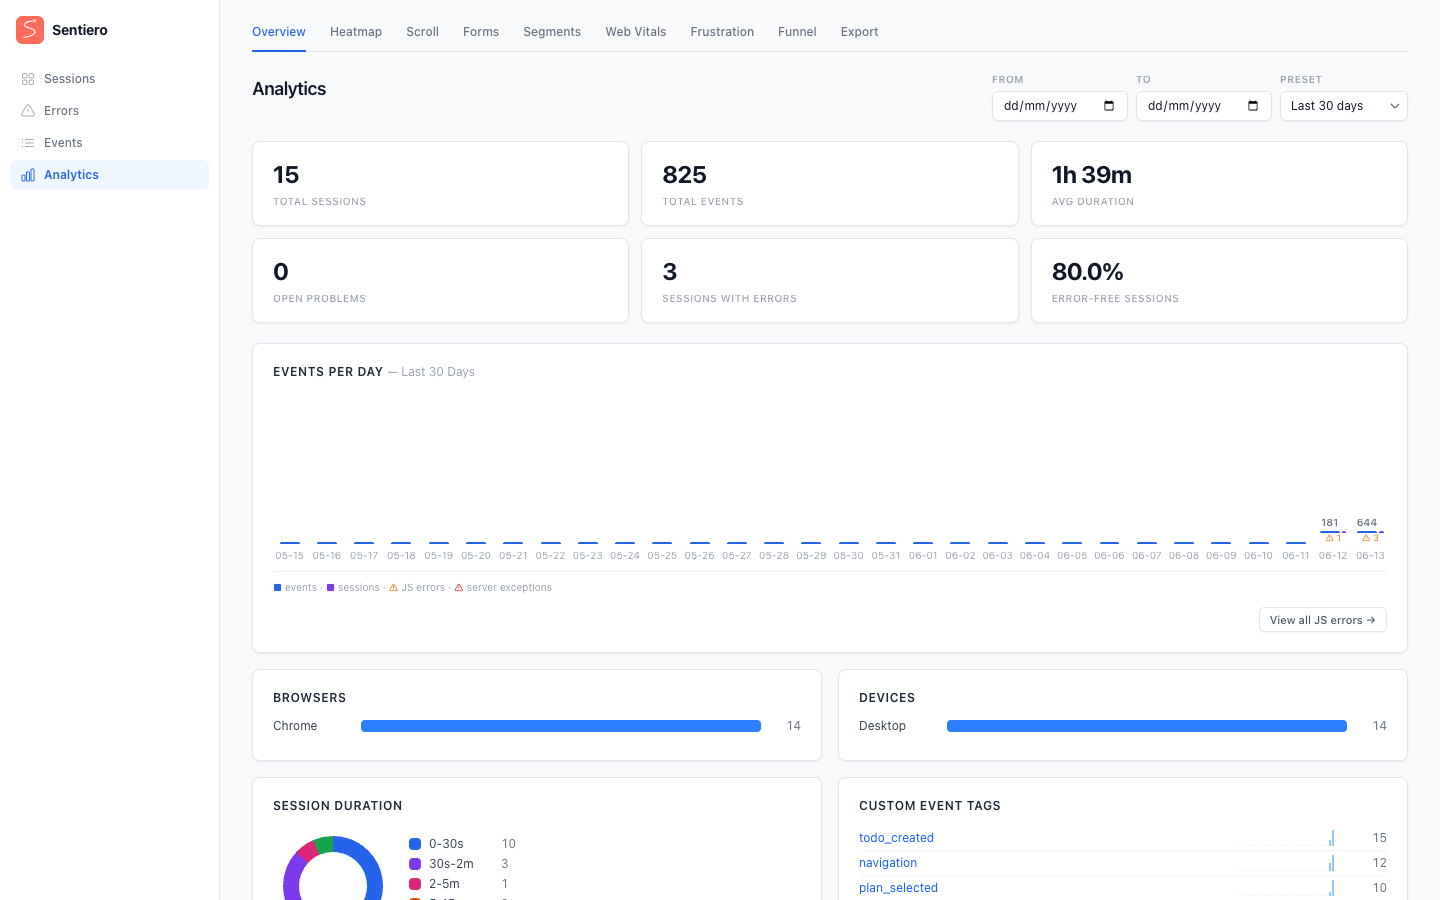Click the purple sessions legend swatch

tap(330, 588)
